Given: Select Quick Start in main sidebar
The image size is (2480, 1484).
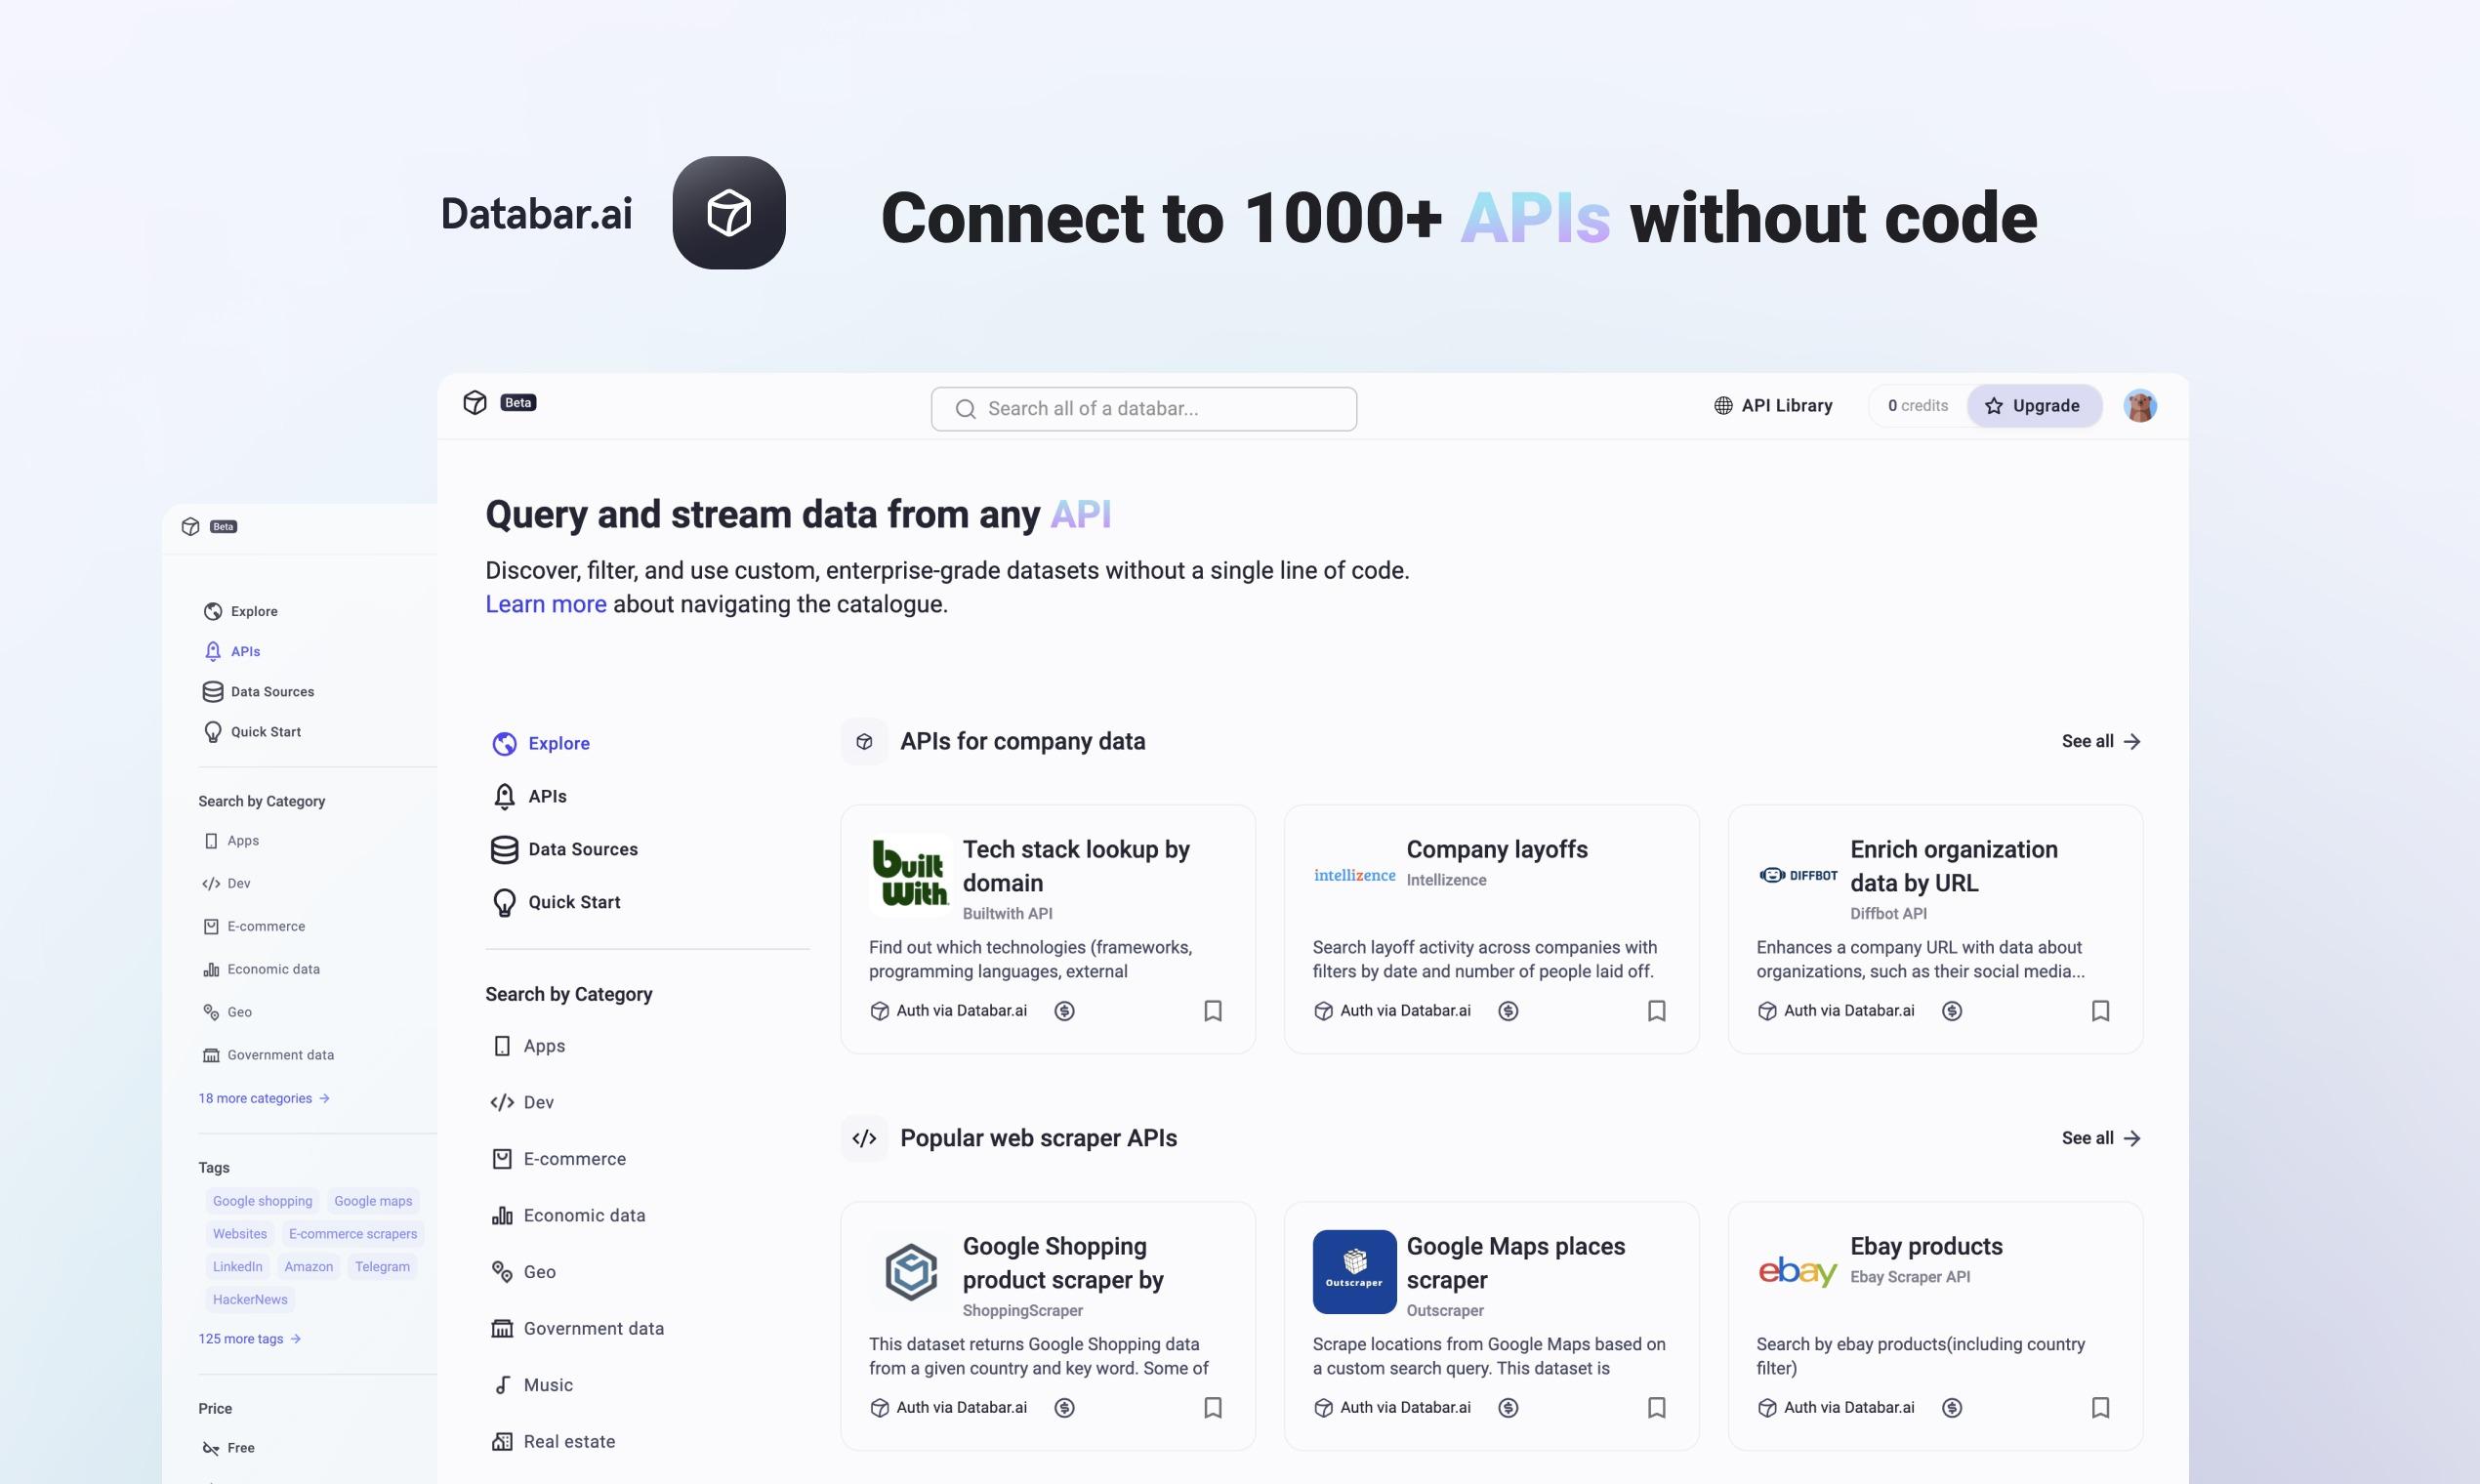Looking at the screenshot, I should tap(573, 902).
